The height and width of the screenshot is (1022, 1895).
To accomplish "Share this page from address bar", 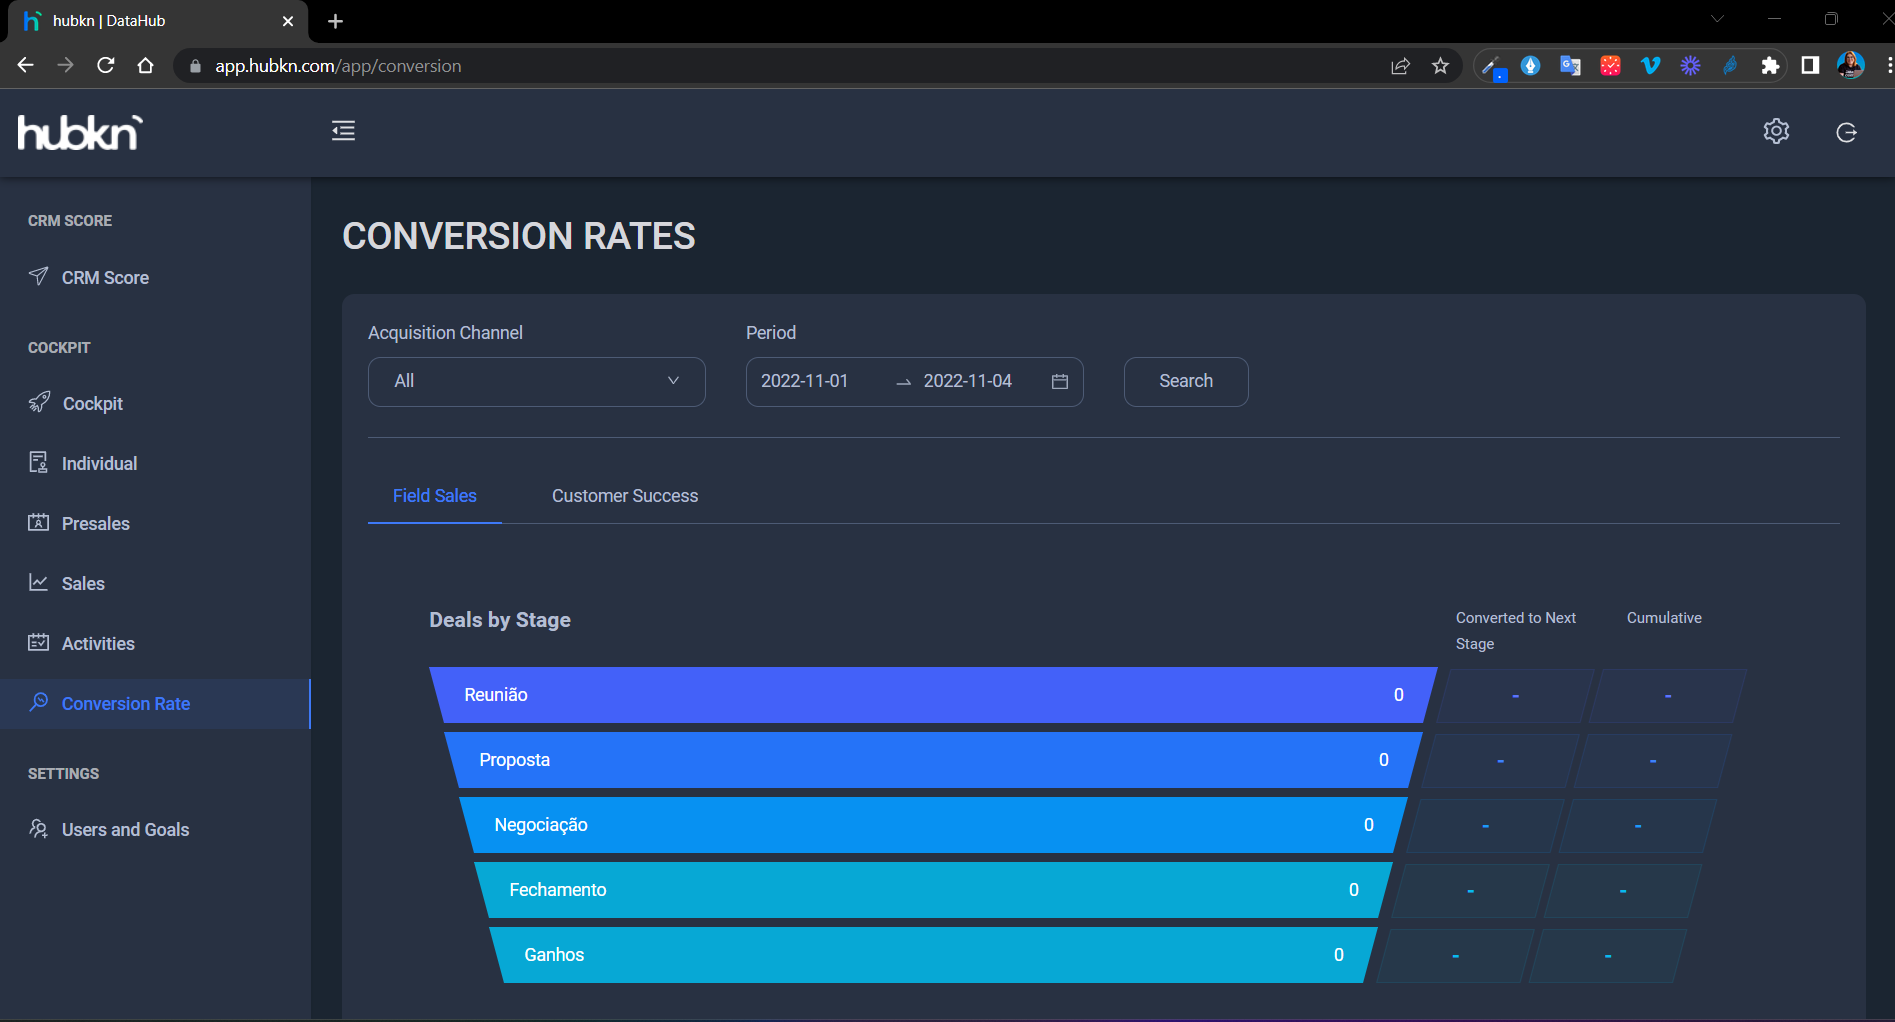I will tap(1400, 66).
